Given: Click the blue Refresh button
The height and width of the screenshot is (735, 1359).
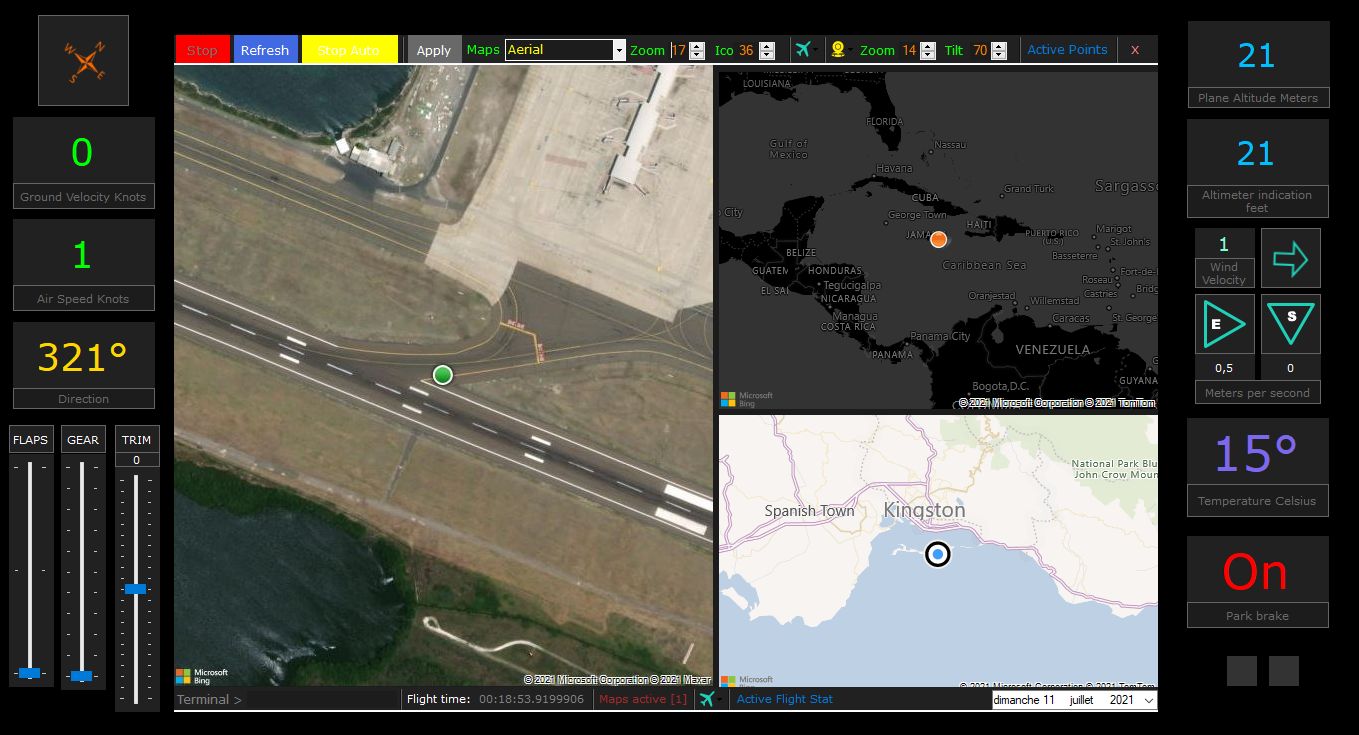Looking at the screenshot, I should (x=265, y=50).
